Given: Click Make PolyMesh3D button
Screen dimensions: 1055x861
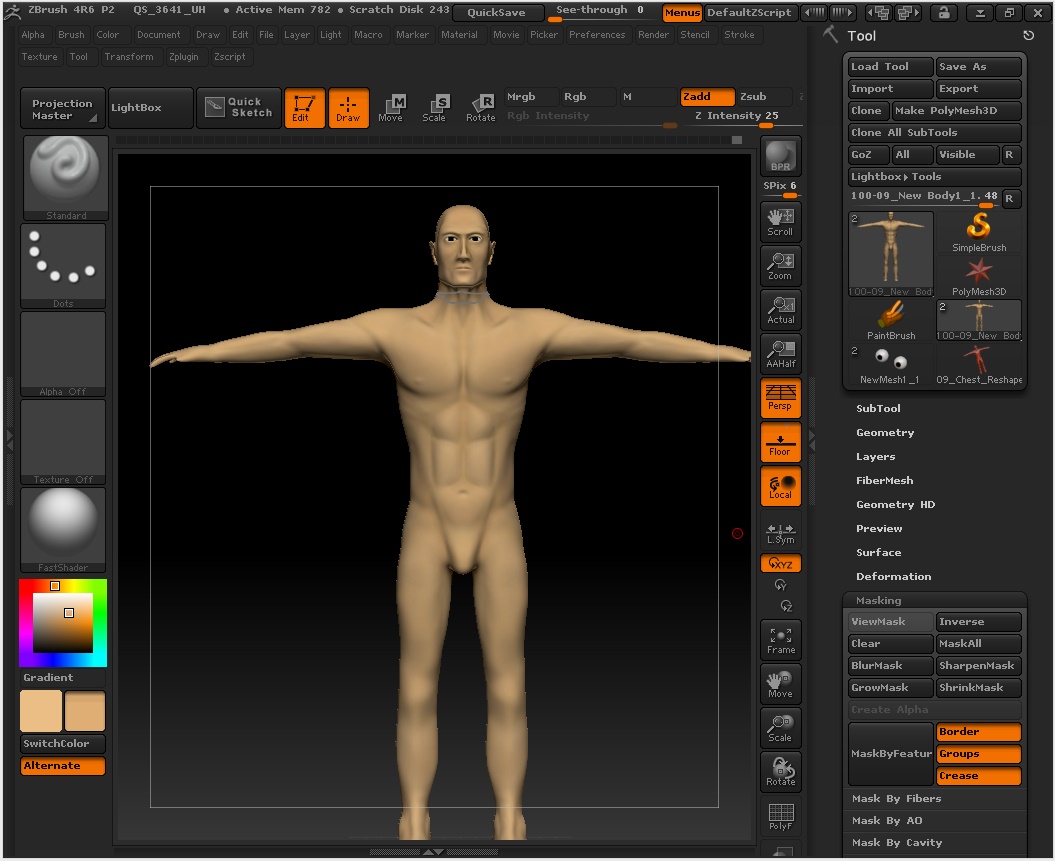Looking at the screenshot, I should pos(957,110).
